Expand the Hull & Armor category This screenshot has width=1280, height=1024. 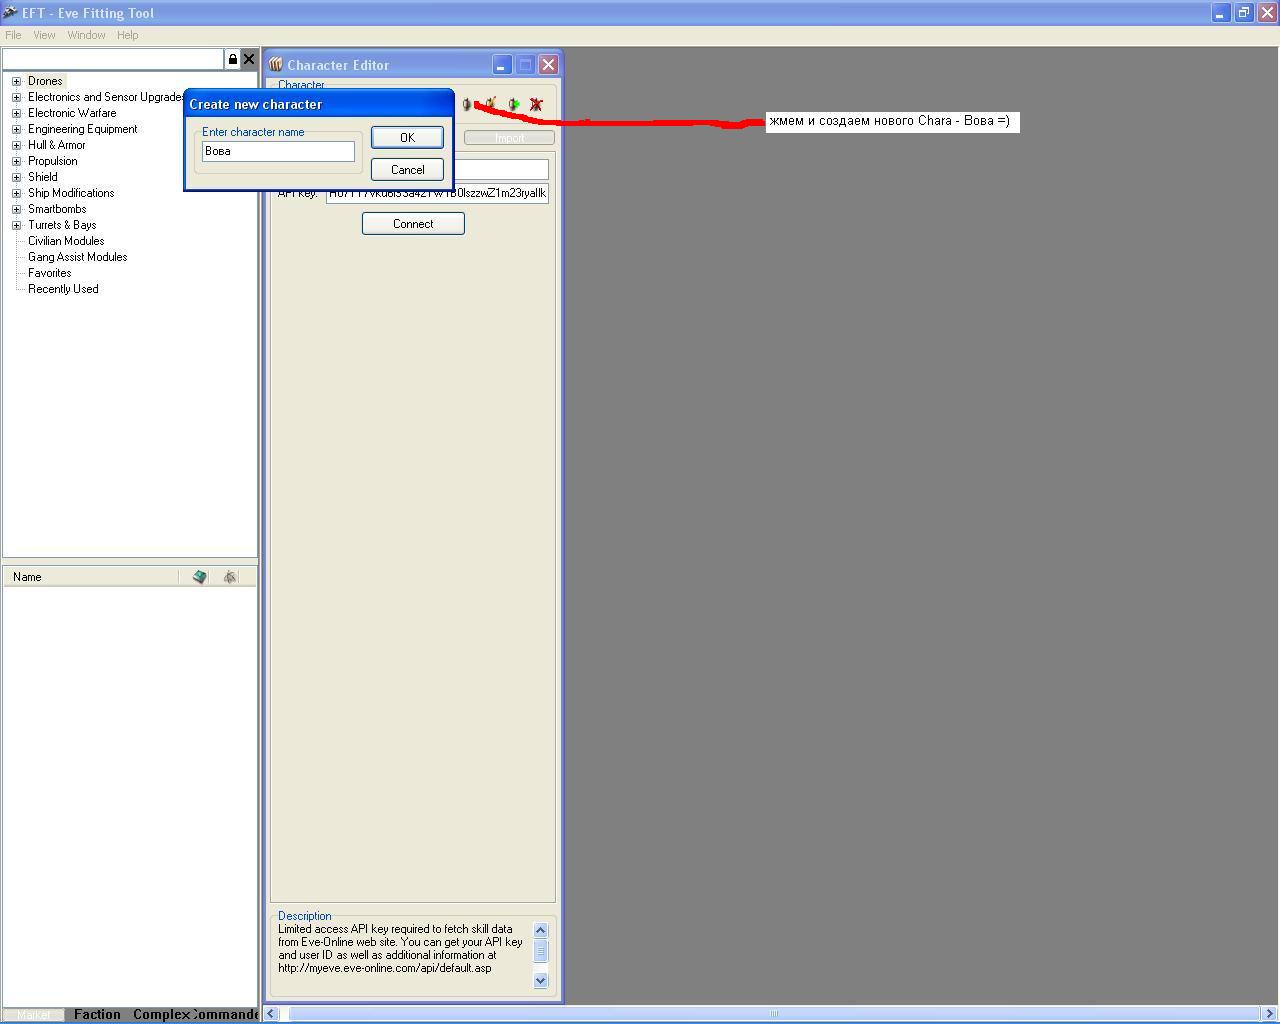tap(16, 145)
